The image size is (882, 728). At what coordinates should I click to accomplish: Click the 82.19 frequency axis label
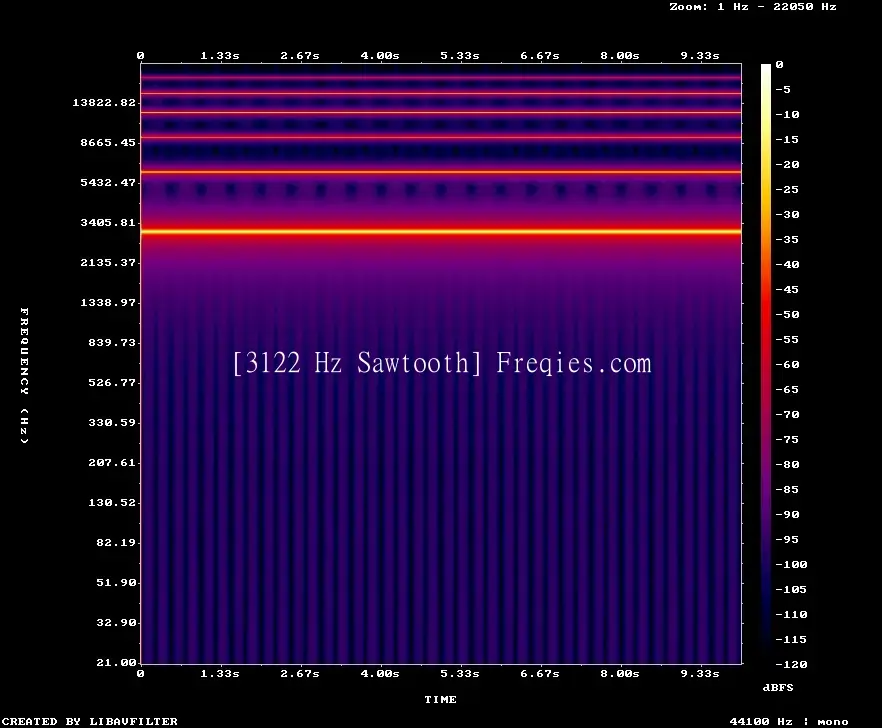coord(116,542)
